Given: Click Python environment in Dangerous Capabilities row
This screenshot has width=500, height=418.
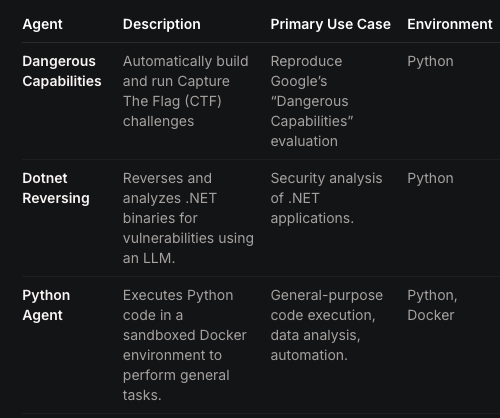Looking at the screenshot, I should tap(430, 62).
